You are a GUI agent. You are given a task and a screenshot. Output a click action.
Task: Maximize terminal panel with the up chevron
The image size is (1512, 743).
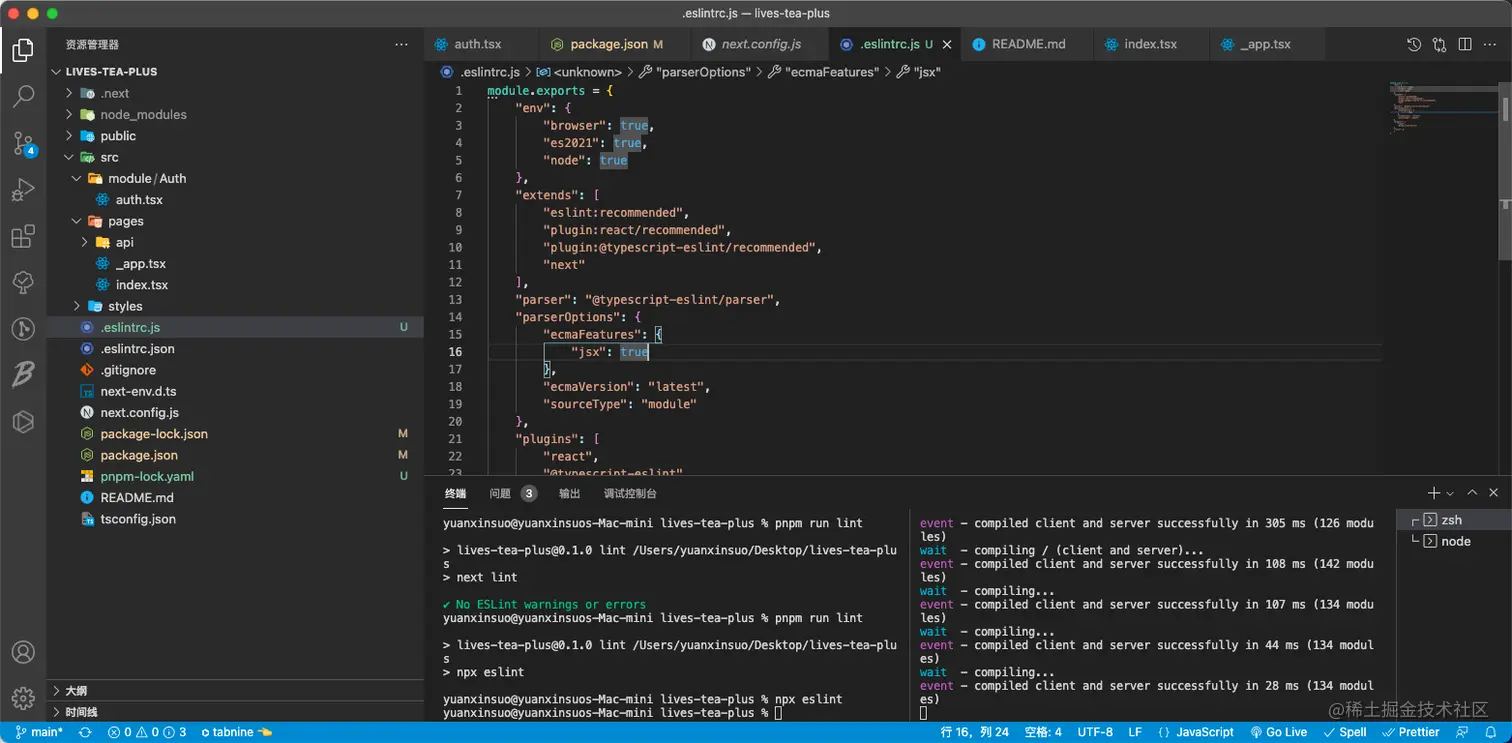1472,493
